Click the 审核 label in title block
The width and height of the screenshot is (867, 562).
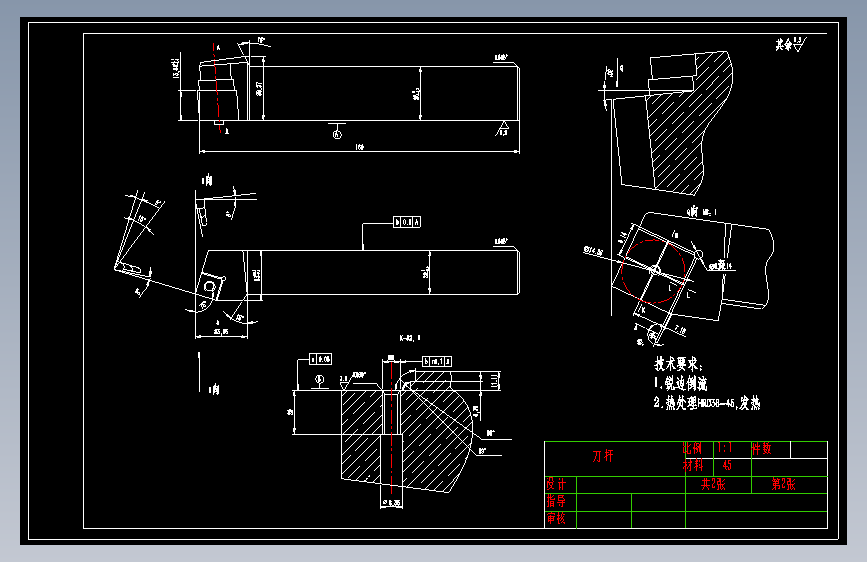point(556,519)
